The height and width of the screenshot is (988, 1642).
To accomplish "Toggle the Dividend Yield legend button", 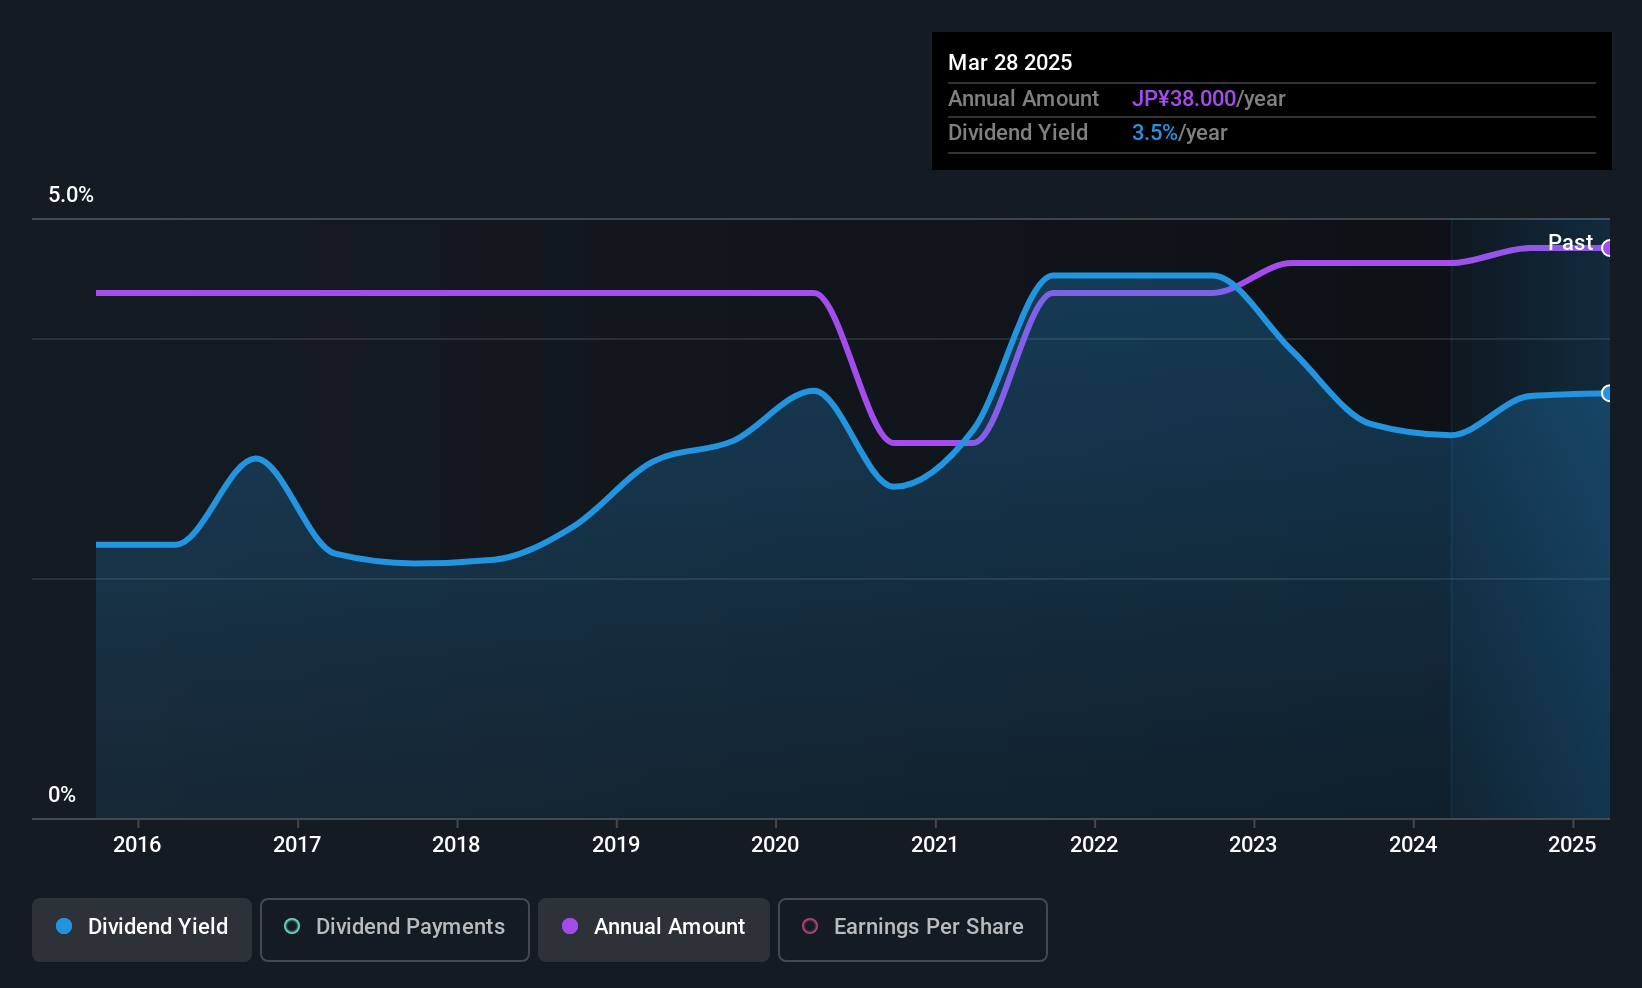I will tap(142, 929).
